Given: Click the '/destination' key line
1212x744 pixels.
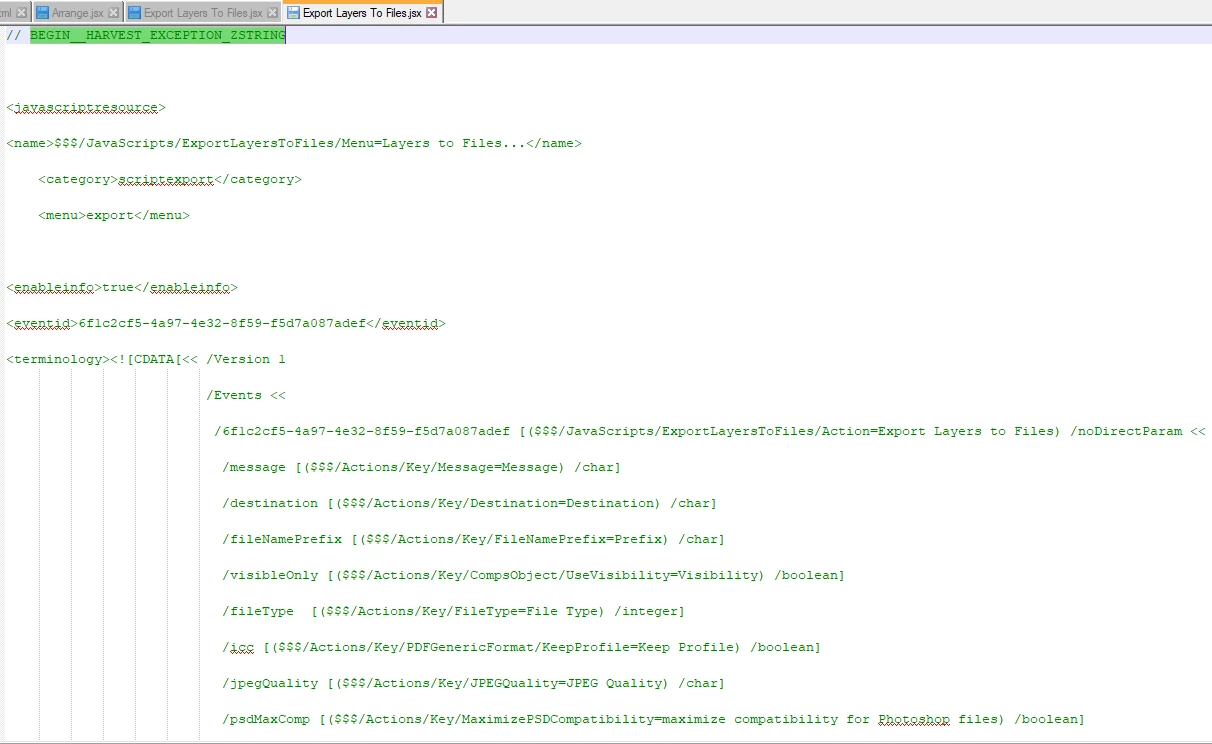Looking at the screenshot, I should point(470,503).
